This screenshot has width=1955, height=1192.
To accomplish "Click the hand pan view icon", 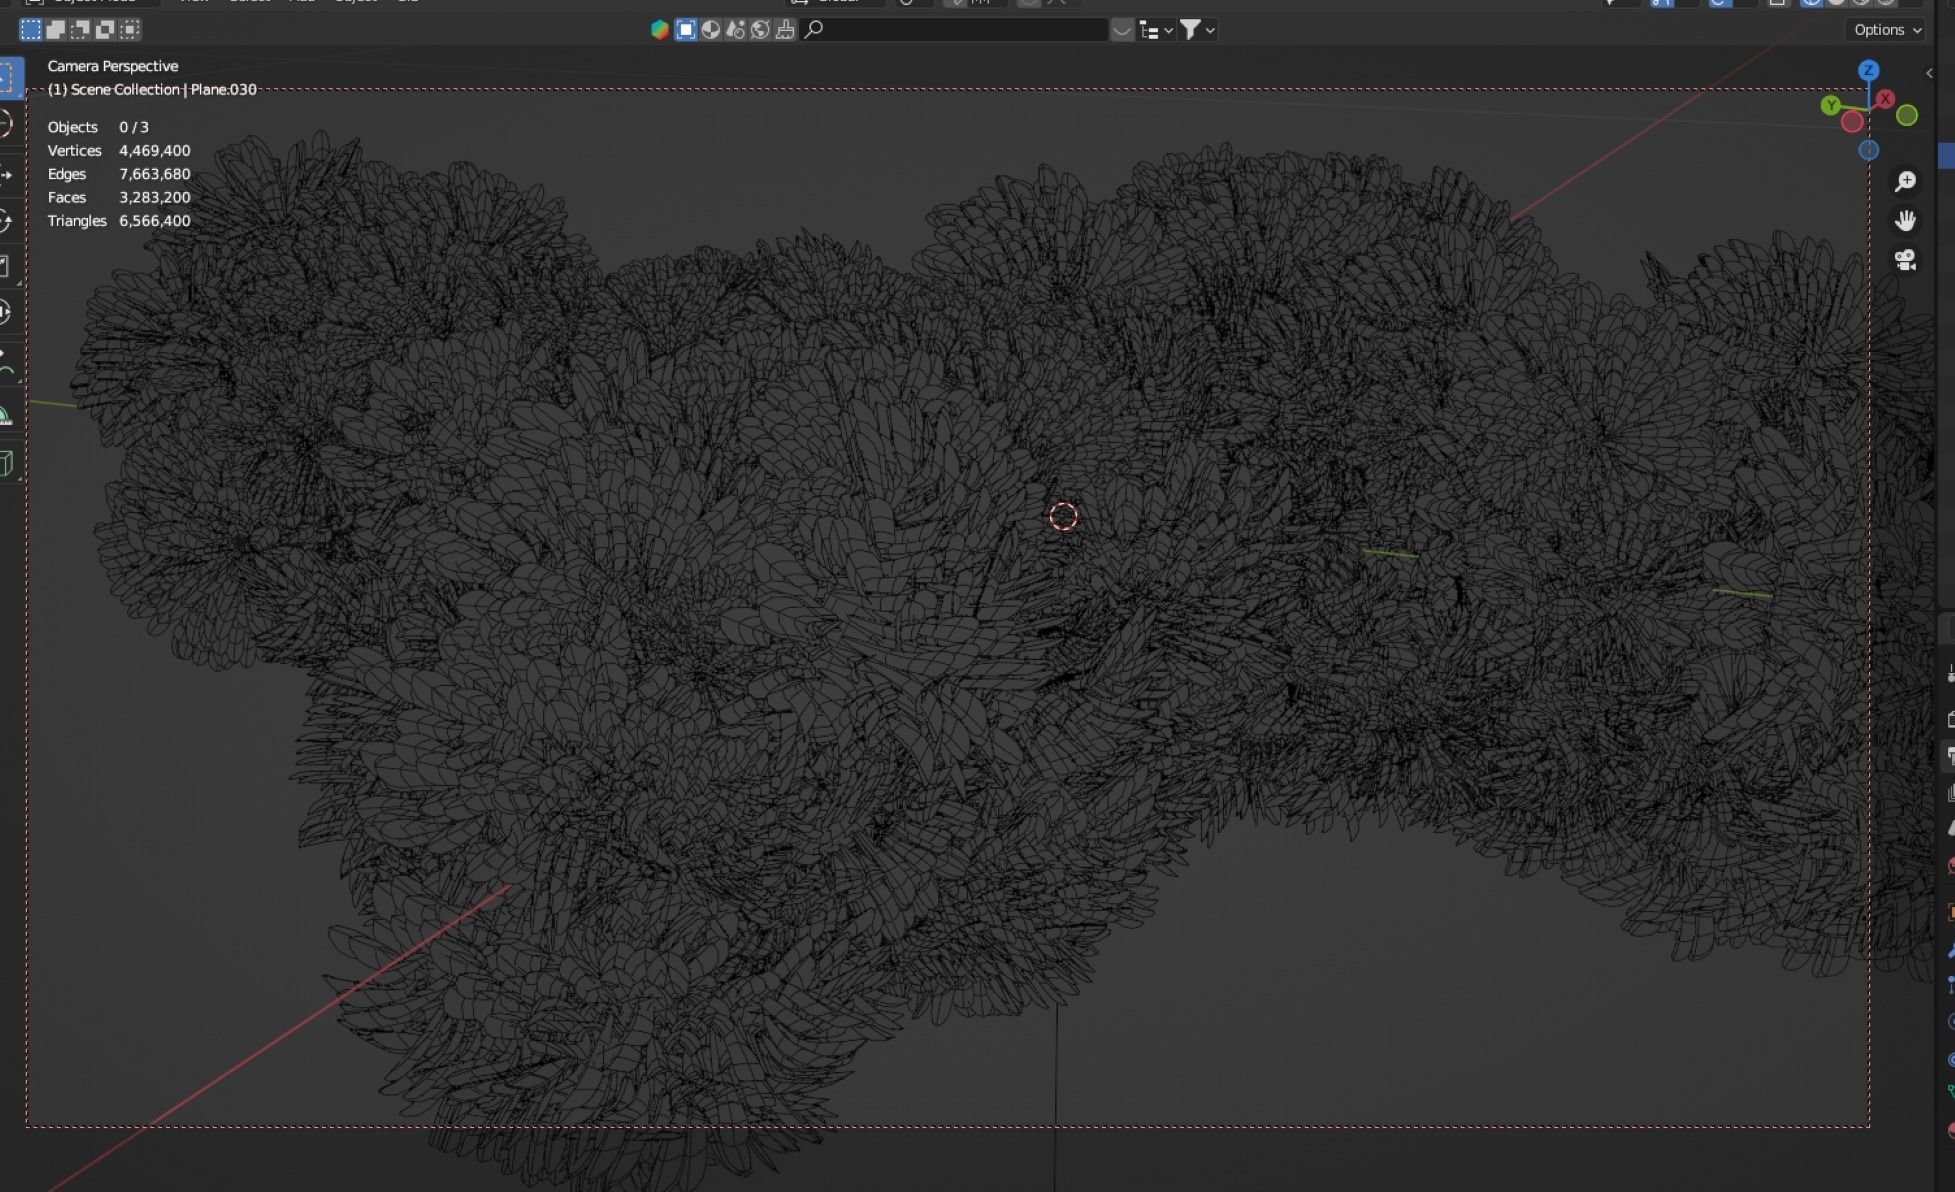I will (x=1905, y=220).
